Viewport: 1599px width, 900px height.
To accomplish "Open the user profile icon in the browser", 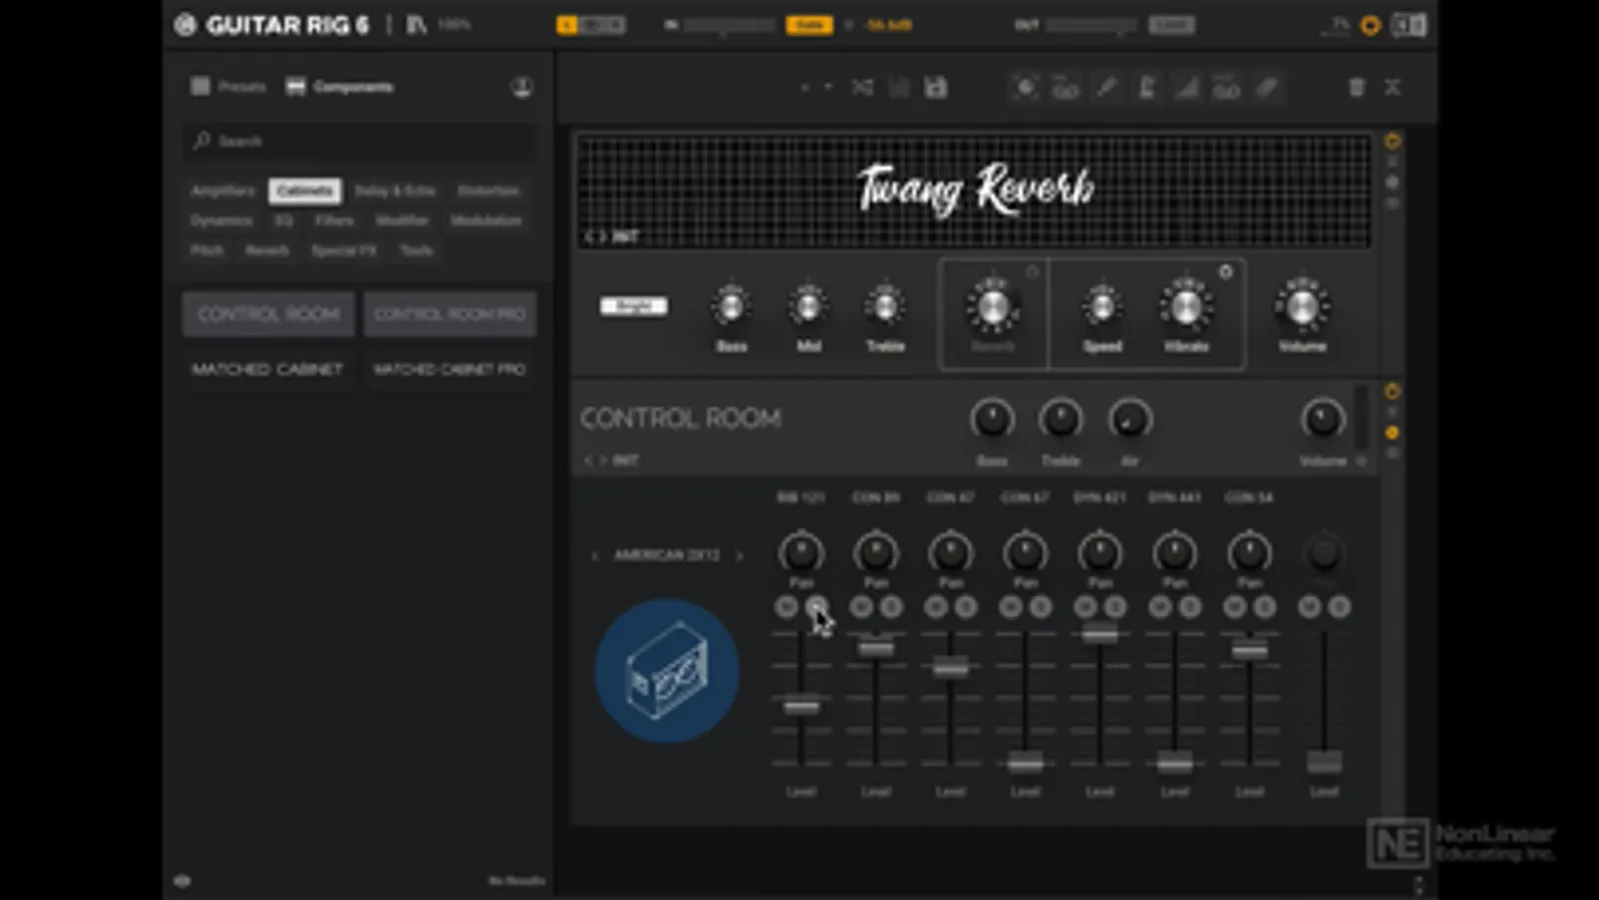I will (x=522, y=87).
